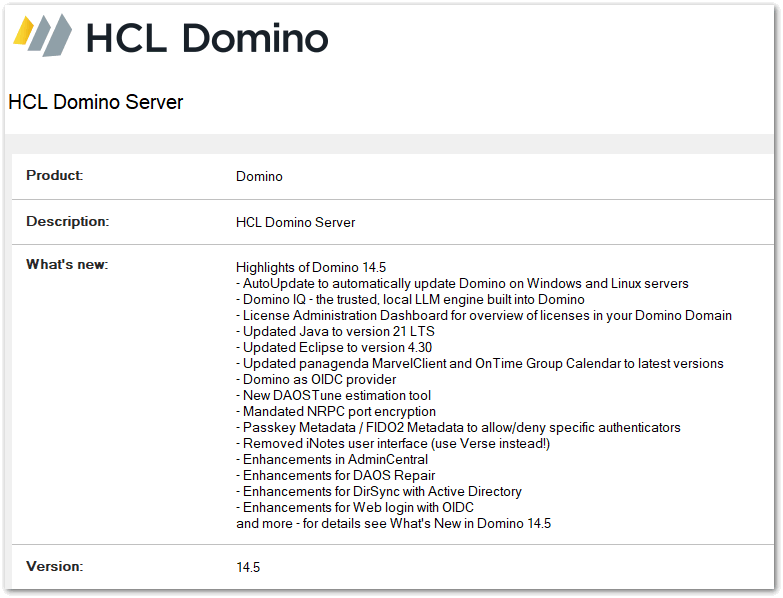Click the Domino IQ local LLM line
Image resolution: width=783 pixels, height=598 pixels.
[410, 299]
